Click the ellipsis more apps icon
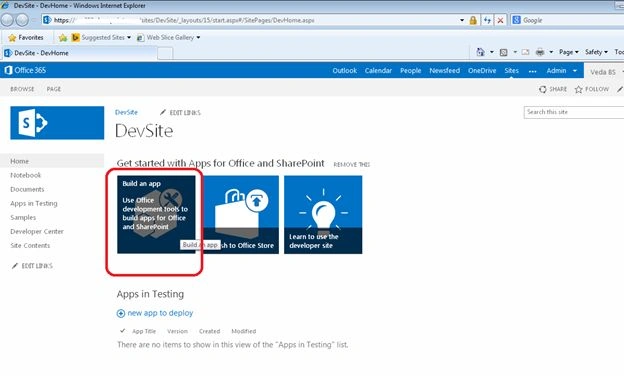The height and width of the screenshot is (376, 624). click(532, 71)
